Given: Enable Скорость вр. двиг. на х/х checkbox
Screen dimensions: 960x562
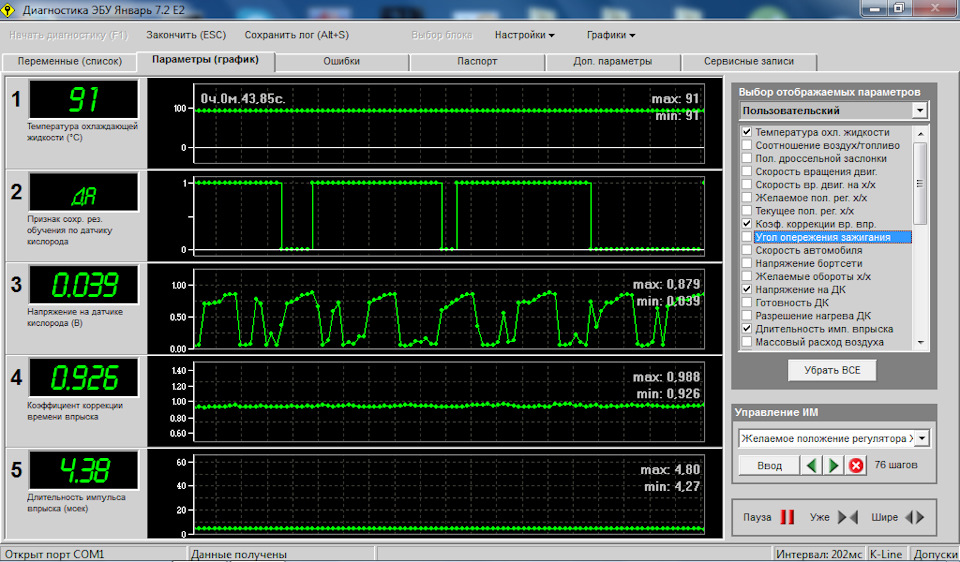Looking at the screenshot, I should tap(747, 184).
